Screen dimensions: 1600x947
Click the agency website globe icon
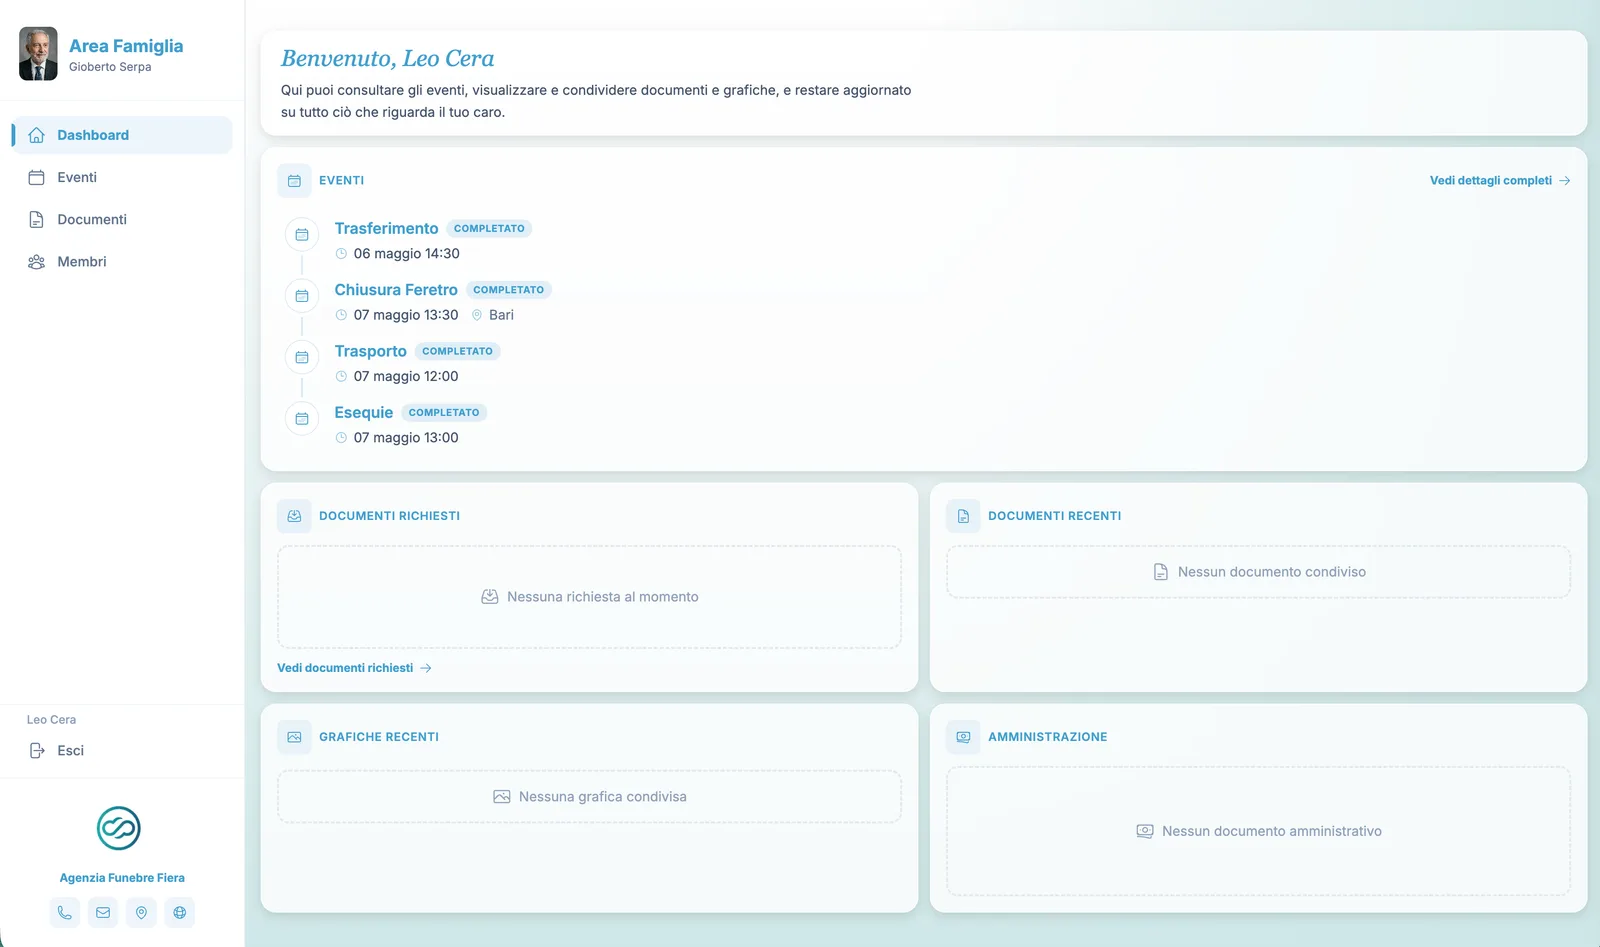point(180,912)
